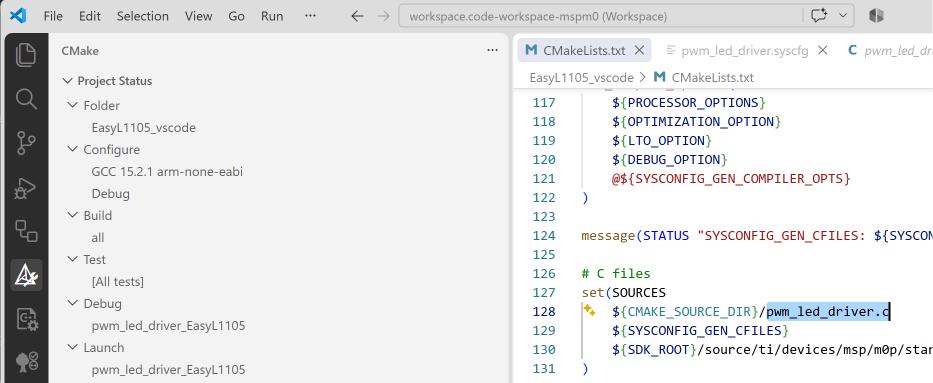Open the Copilot chat icon
Viewport: 933px width, 383px height.
(820, 16)
